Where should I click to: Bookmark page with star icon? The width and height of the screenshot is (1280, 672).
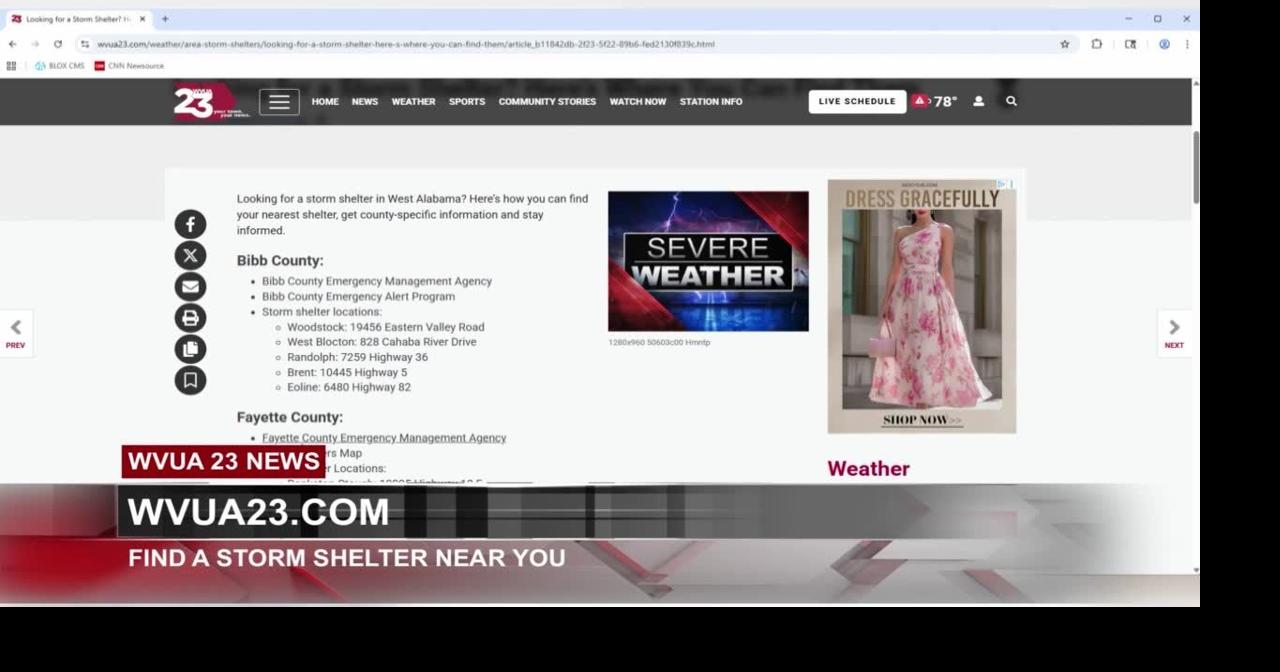point(1065,44)
